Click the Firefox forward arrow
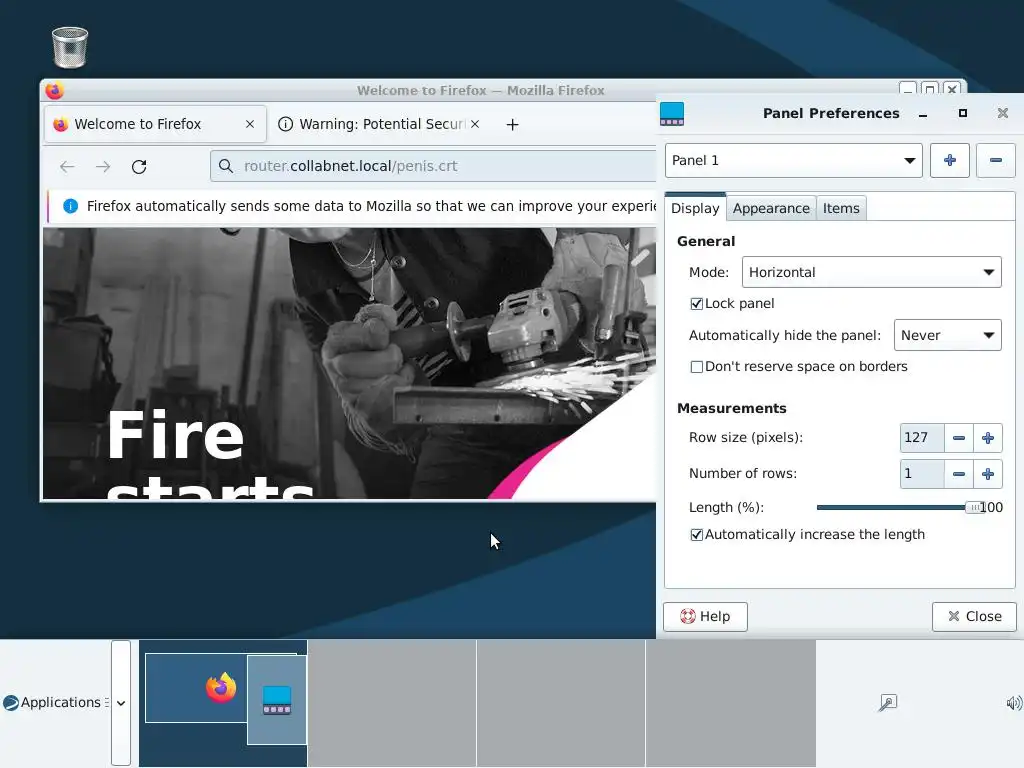 coord(103,167)
